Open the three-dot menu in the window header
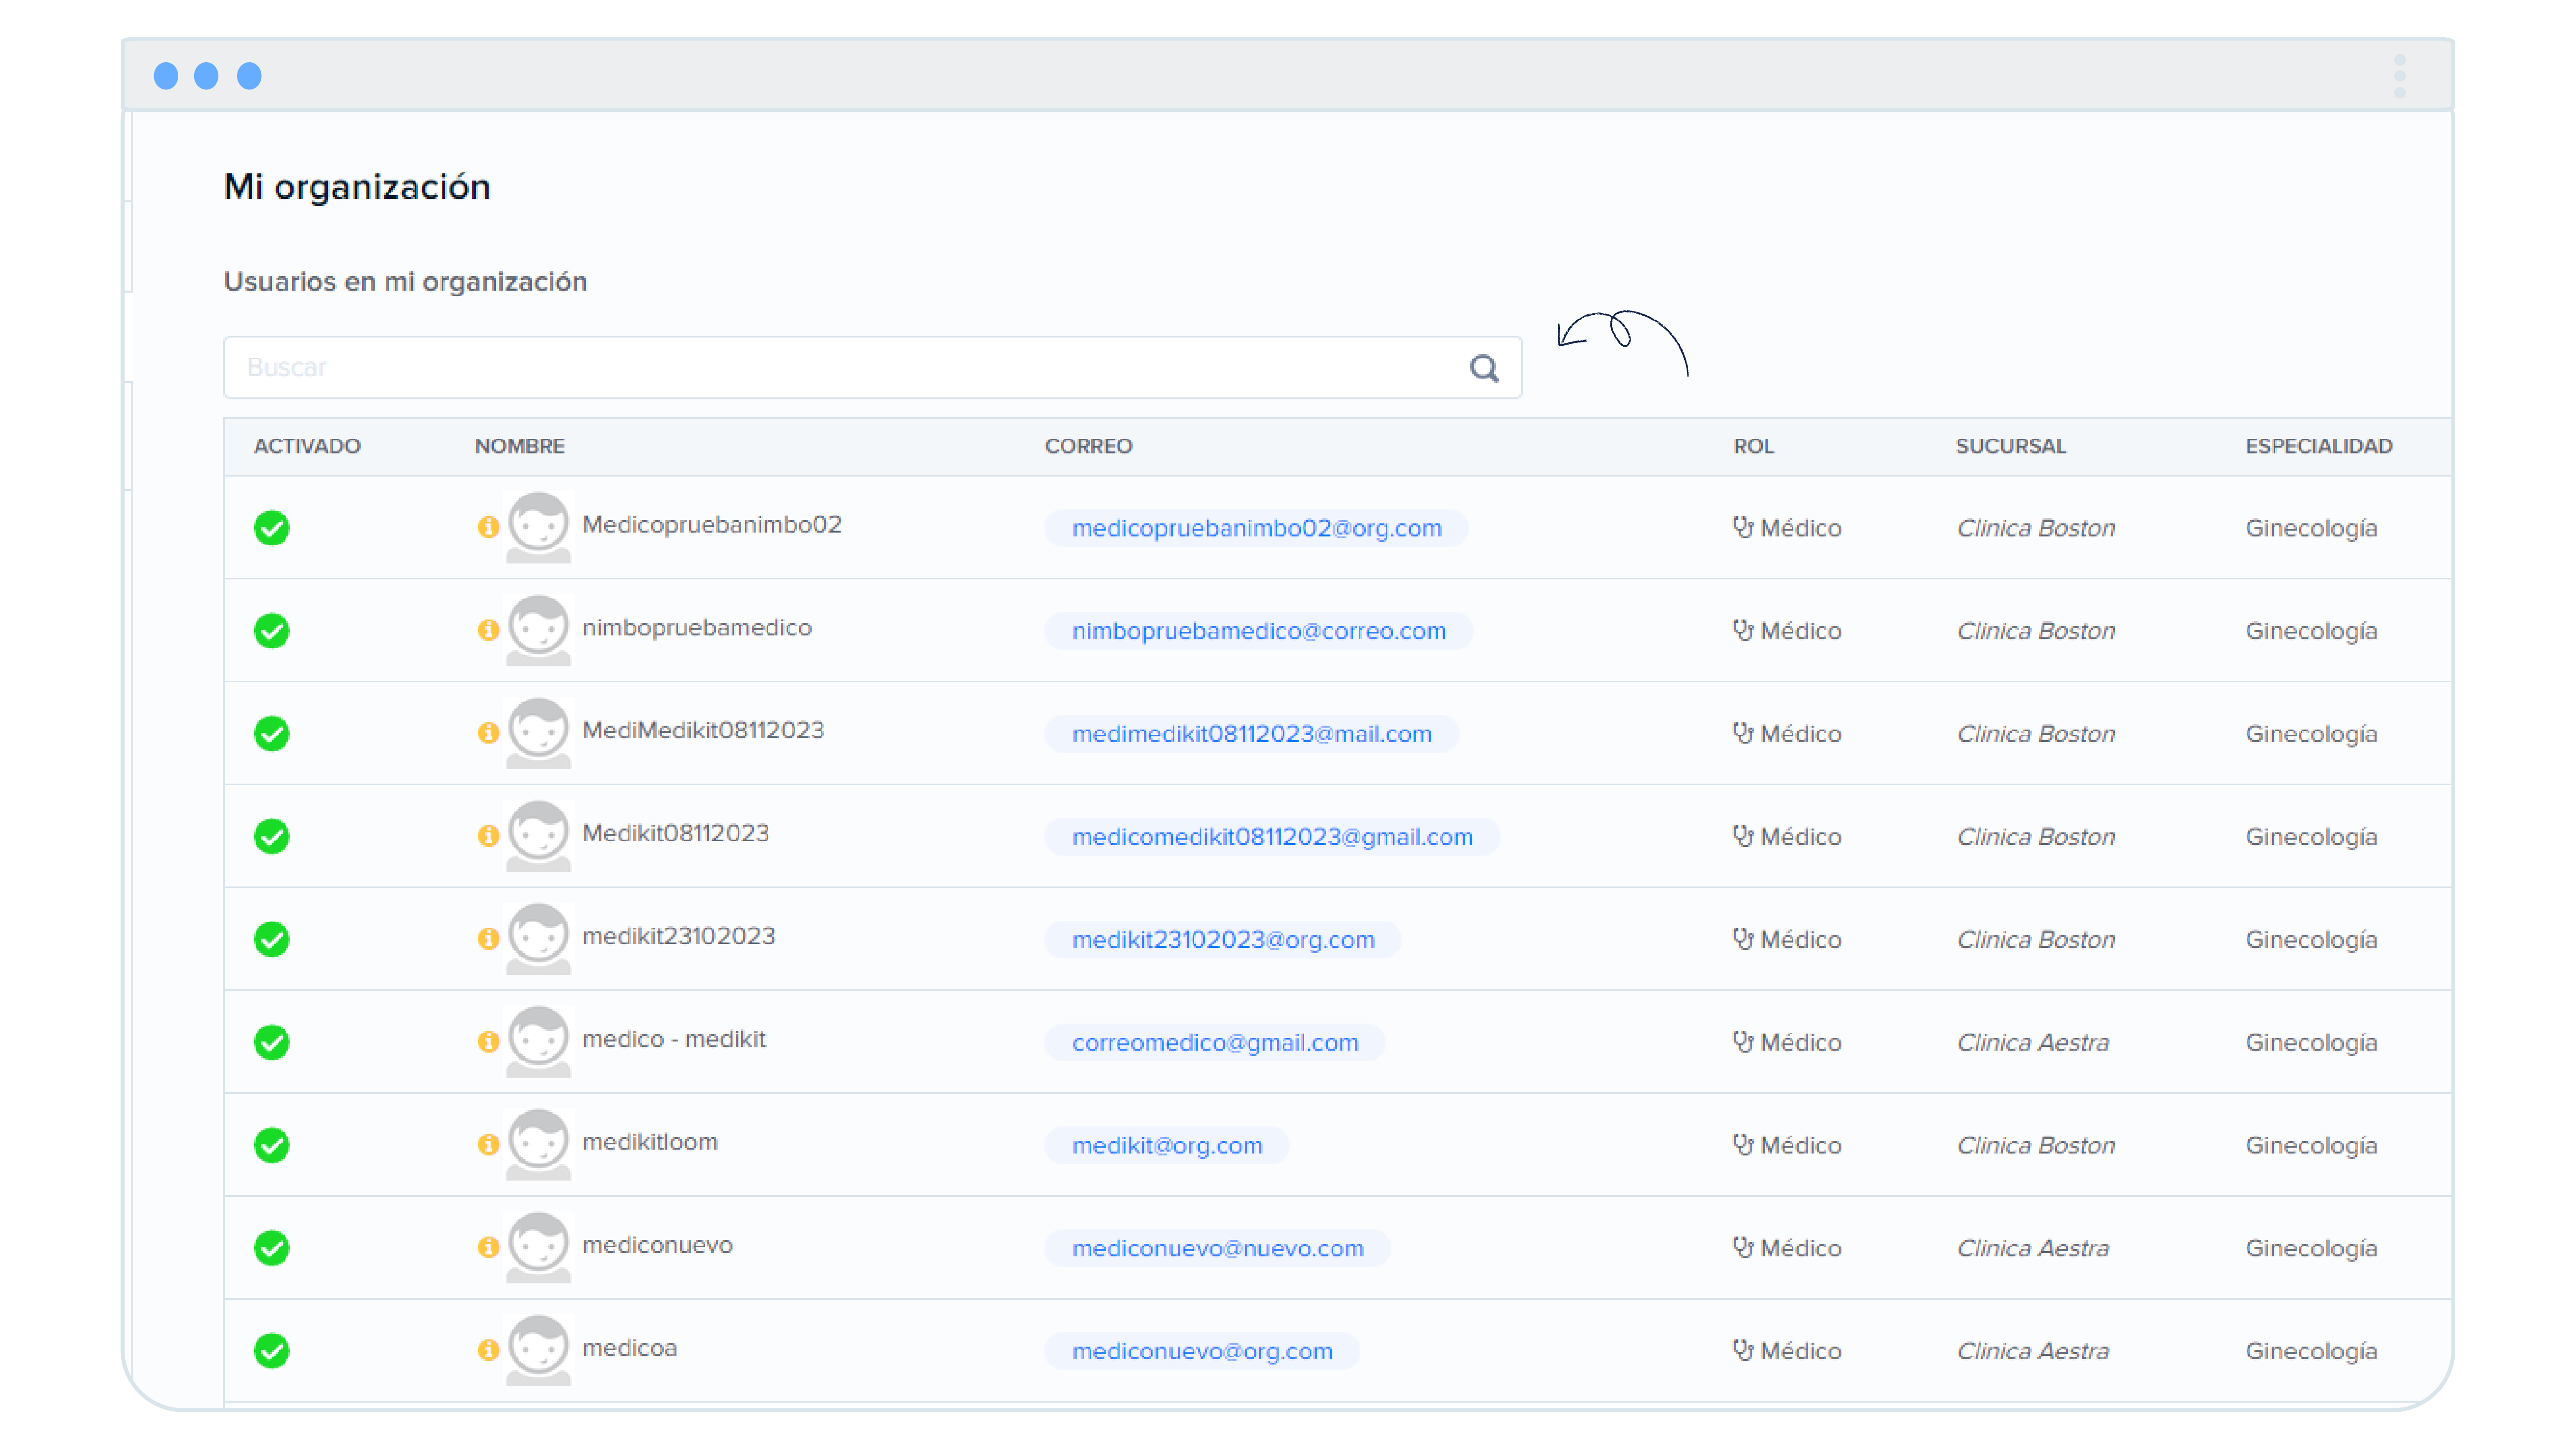 [x=2399, y=76]
